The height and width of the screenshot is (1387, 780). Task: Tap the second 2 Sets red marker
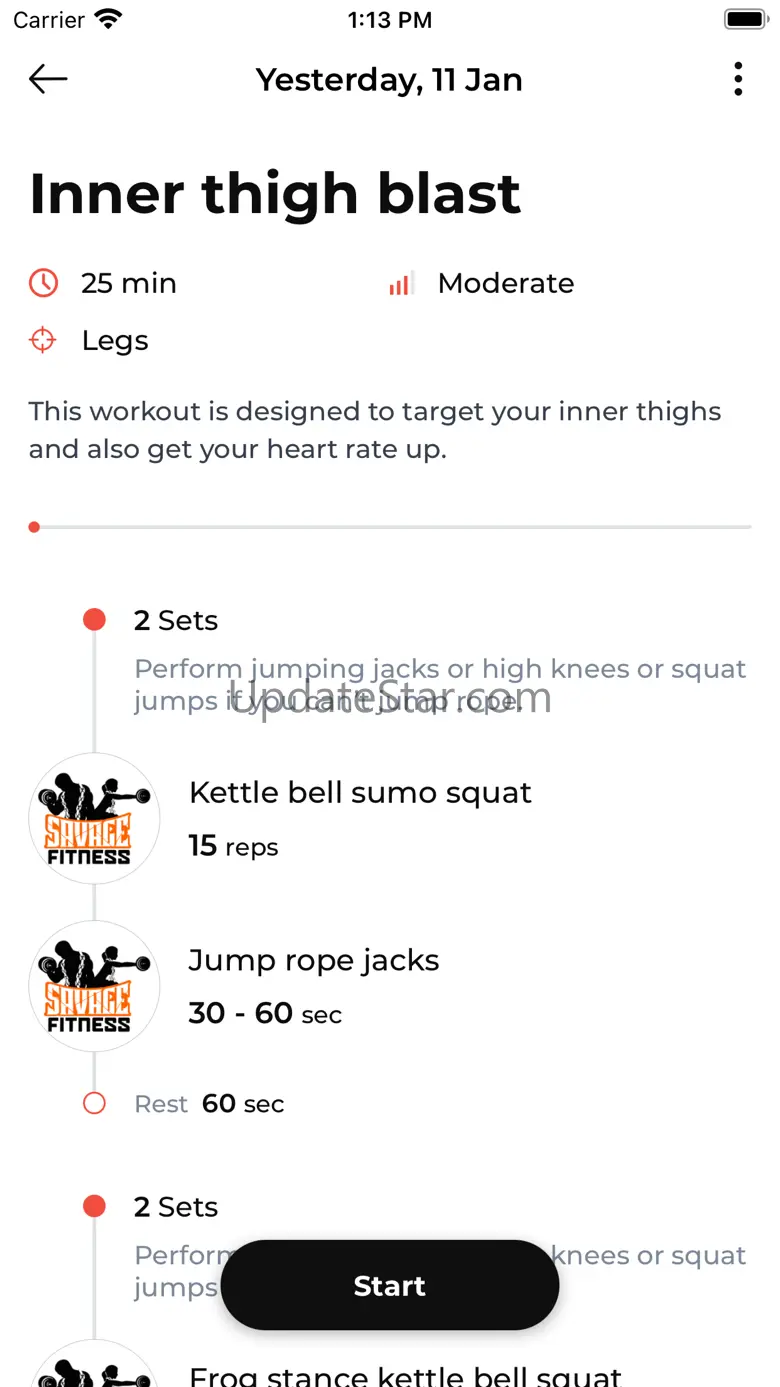coord(94,1206)
